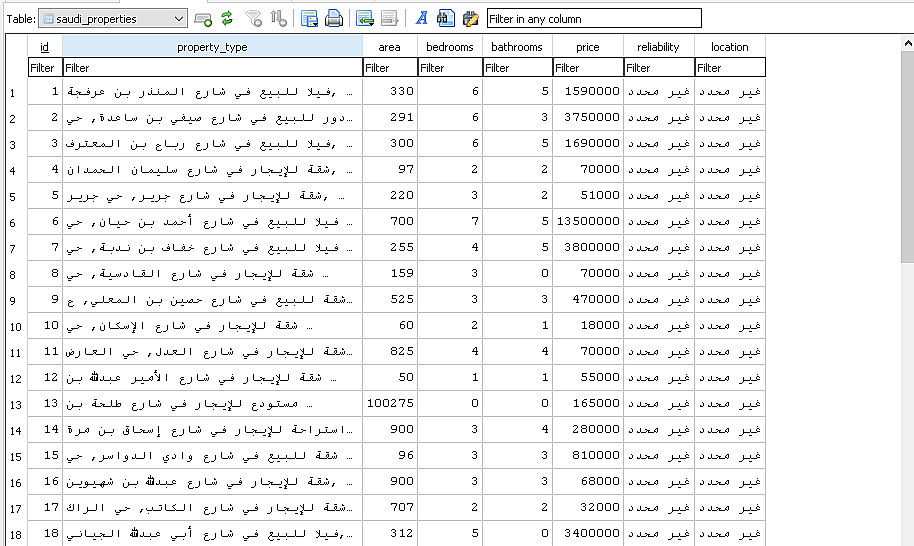Refresh the table data with green arrows
This screenshot has height=546, width=914.
point(227,19)
